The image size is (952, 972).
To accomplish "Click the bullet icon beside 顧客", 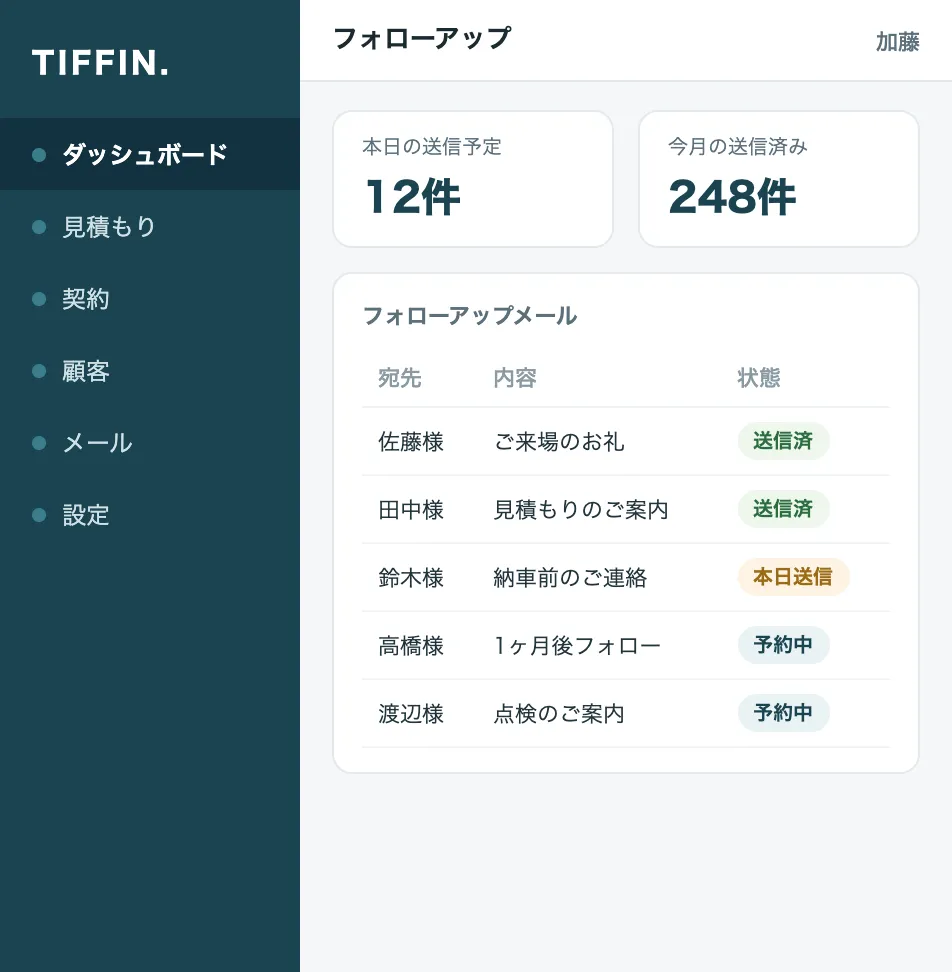I will 39,371.
